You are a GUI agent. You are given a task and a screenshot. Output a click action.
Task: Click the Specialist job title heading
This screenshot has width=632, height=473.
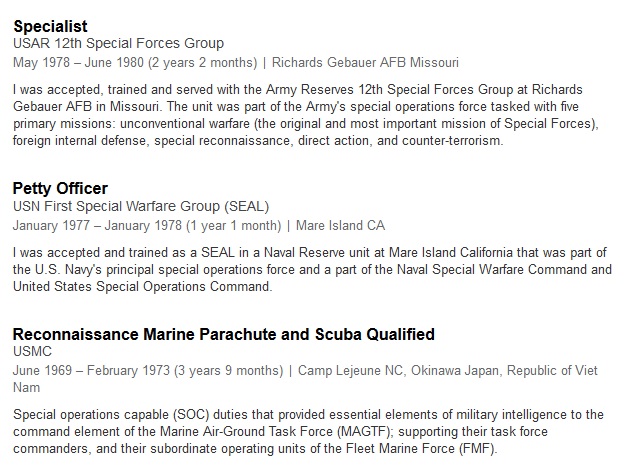tap(50, 27)
